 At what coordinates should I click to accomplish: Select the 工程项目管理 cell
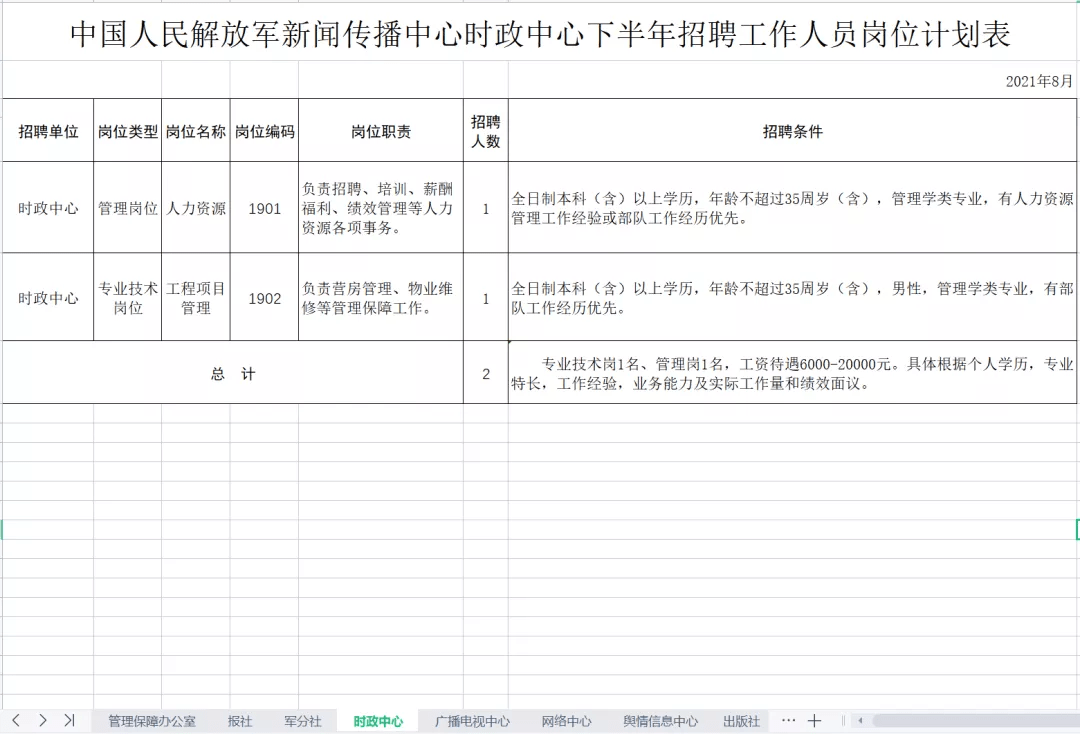coord(196,297)
